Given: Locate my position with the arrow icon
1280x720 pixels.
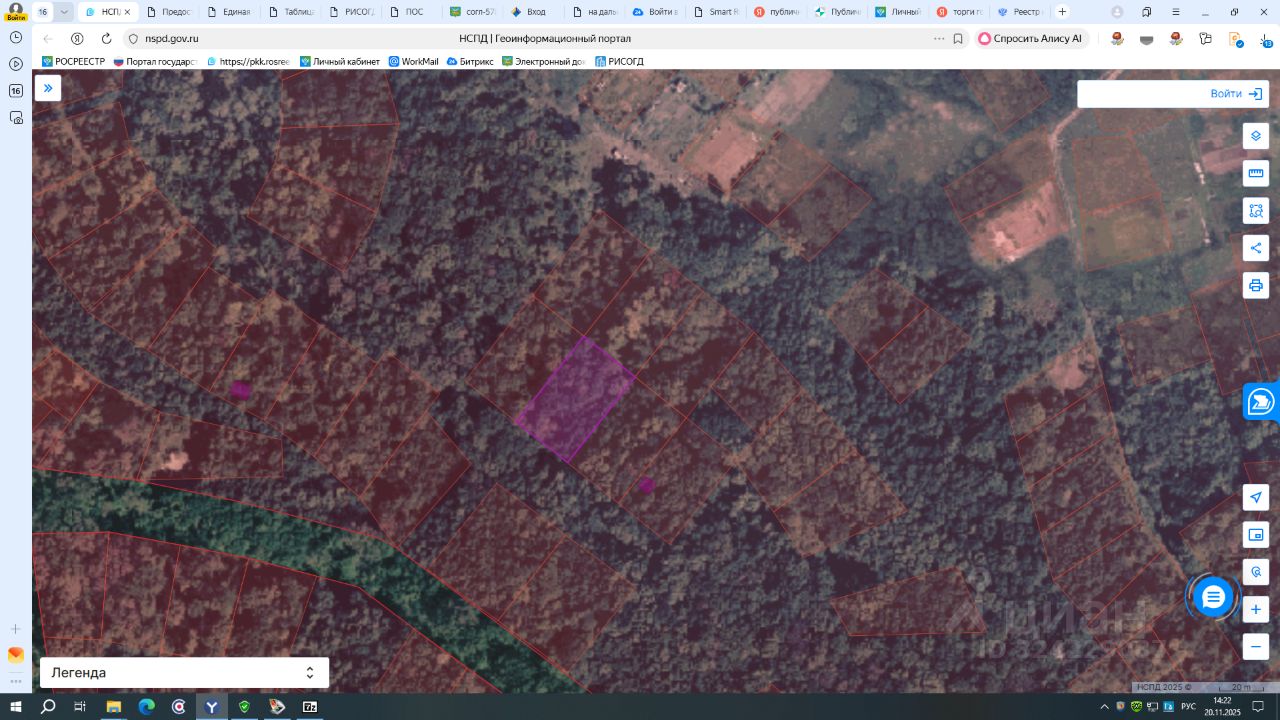Looking at the screenshot, I should (1256, 498).
